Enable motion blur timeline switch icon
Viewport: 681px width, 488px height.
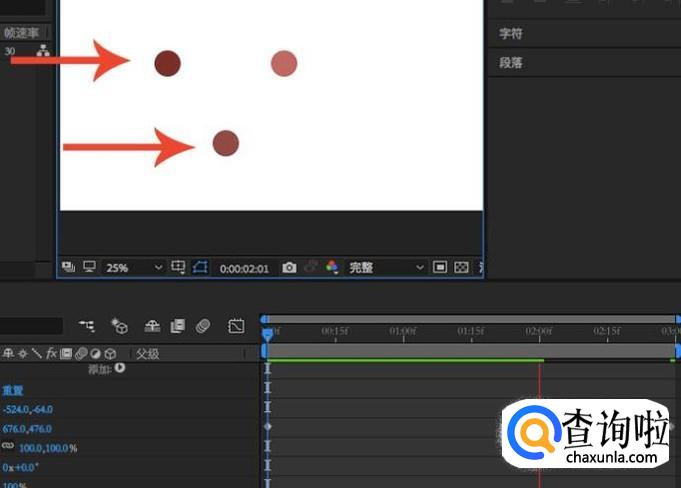[203, 326]
